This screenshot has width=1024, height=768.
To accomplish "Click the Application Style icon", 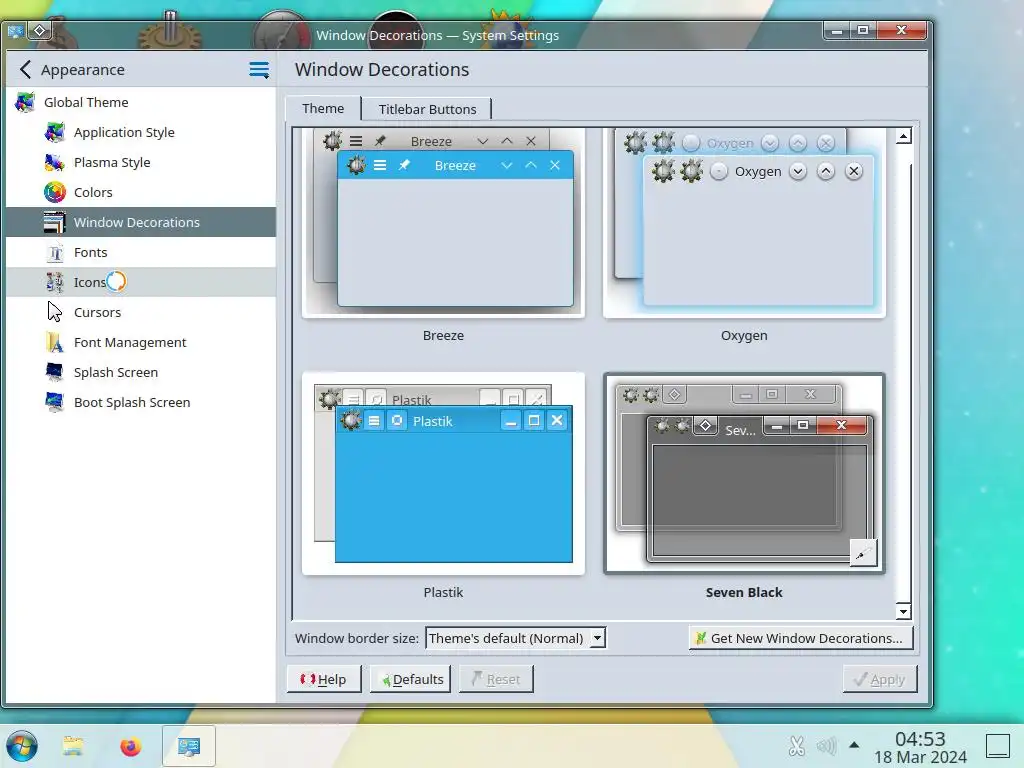I will (55, 133).
